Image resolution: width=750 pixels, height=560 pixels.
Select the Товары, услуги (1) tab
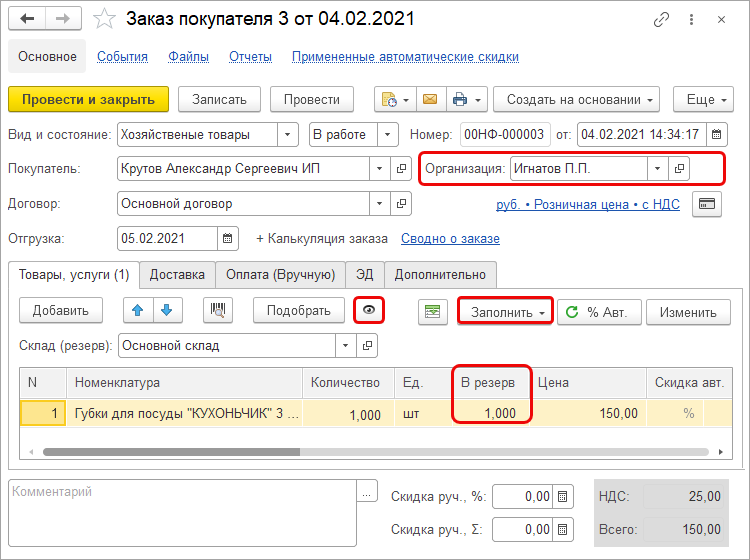(74, 275)
